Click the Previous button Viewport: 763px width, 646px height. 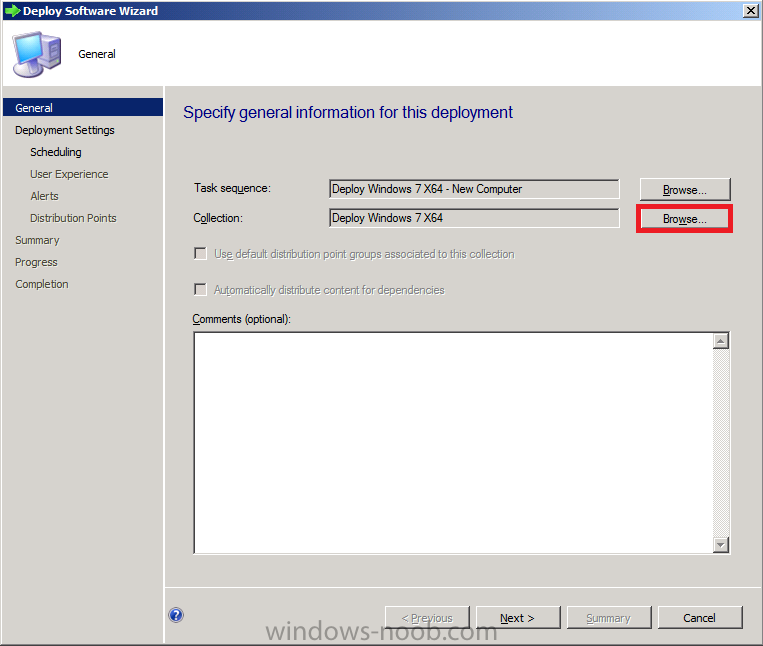click(427, 618)
